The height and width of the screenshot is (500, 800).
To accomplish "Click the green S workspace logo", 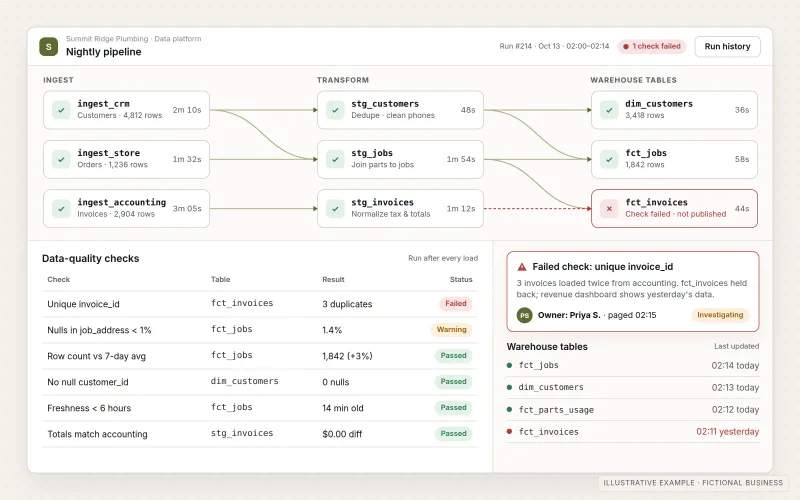I will point(48,46).
